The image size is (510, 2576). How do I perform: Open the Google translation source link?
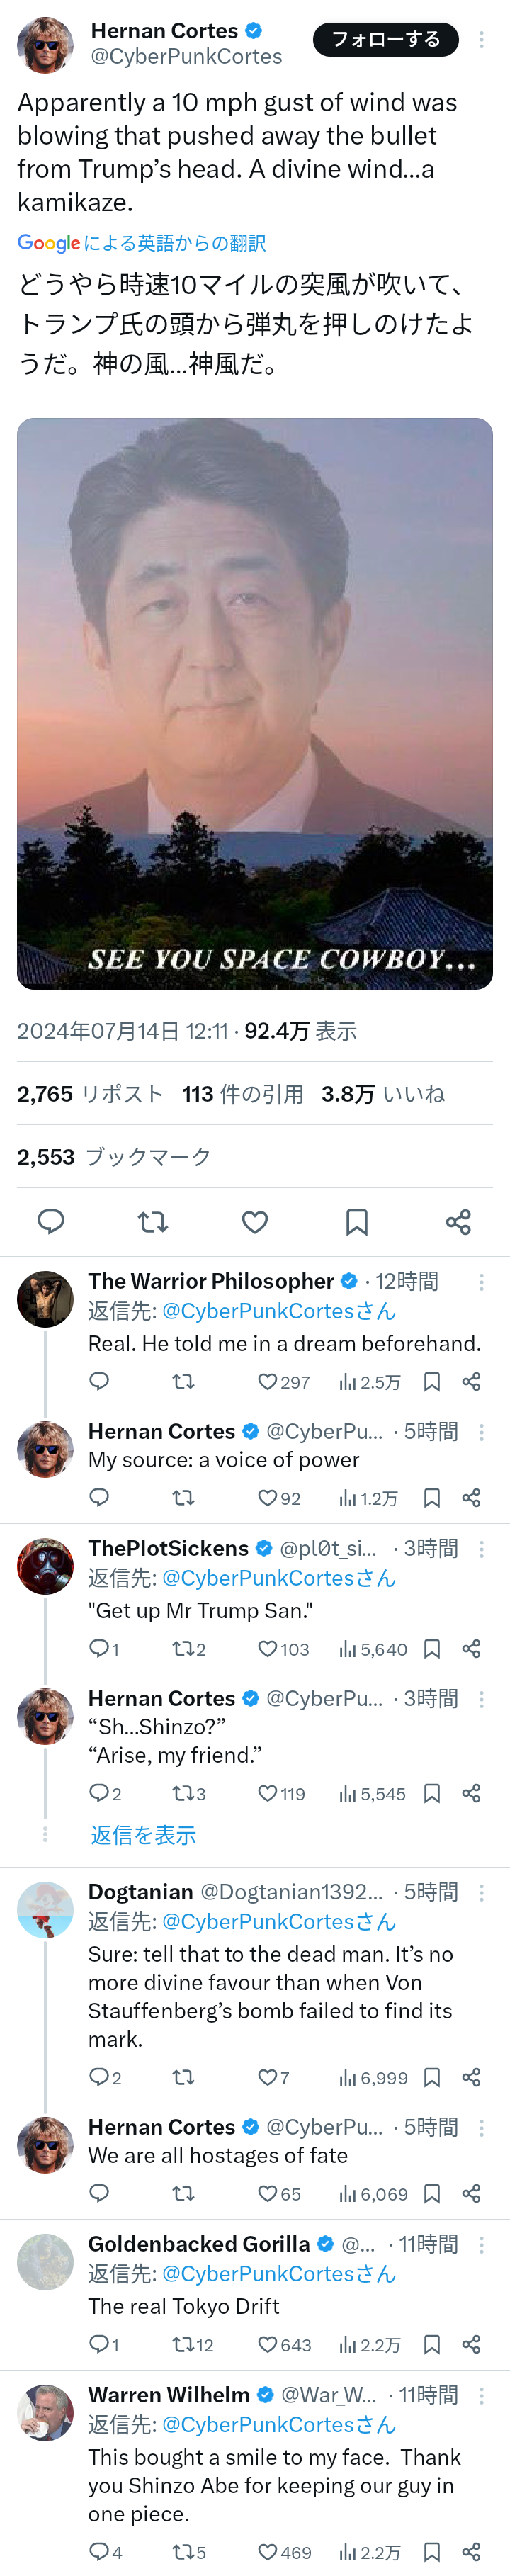(x=141, y=243)
